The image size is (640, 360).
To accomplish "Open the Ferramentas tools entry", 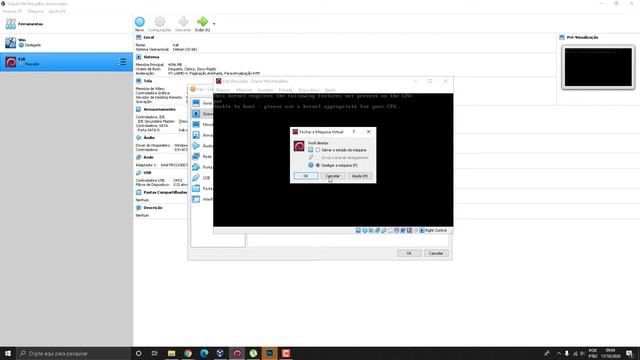I will click(x=66, y=24).
